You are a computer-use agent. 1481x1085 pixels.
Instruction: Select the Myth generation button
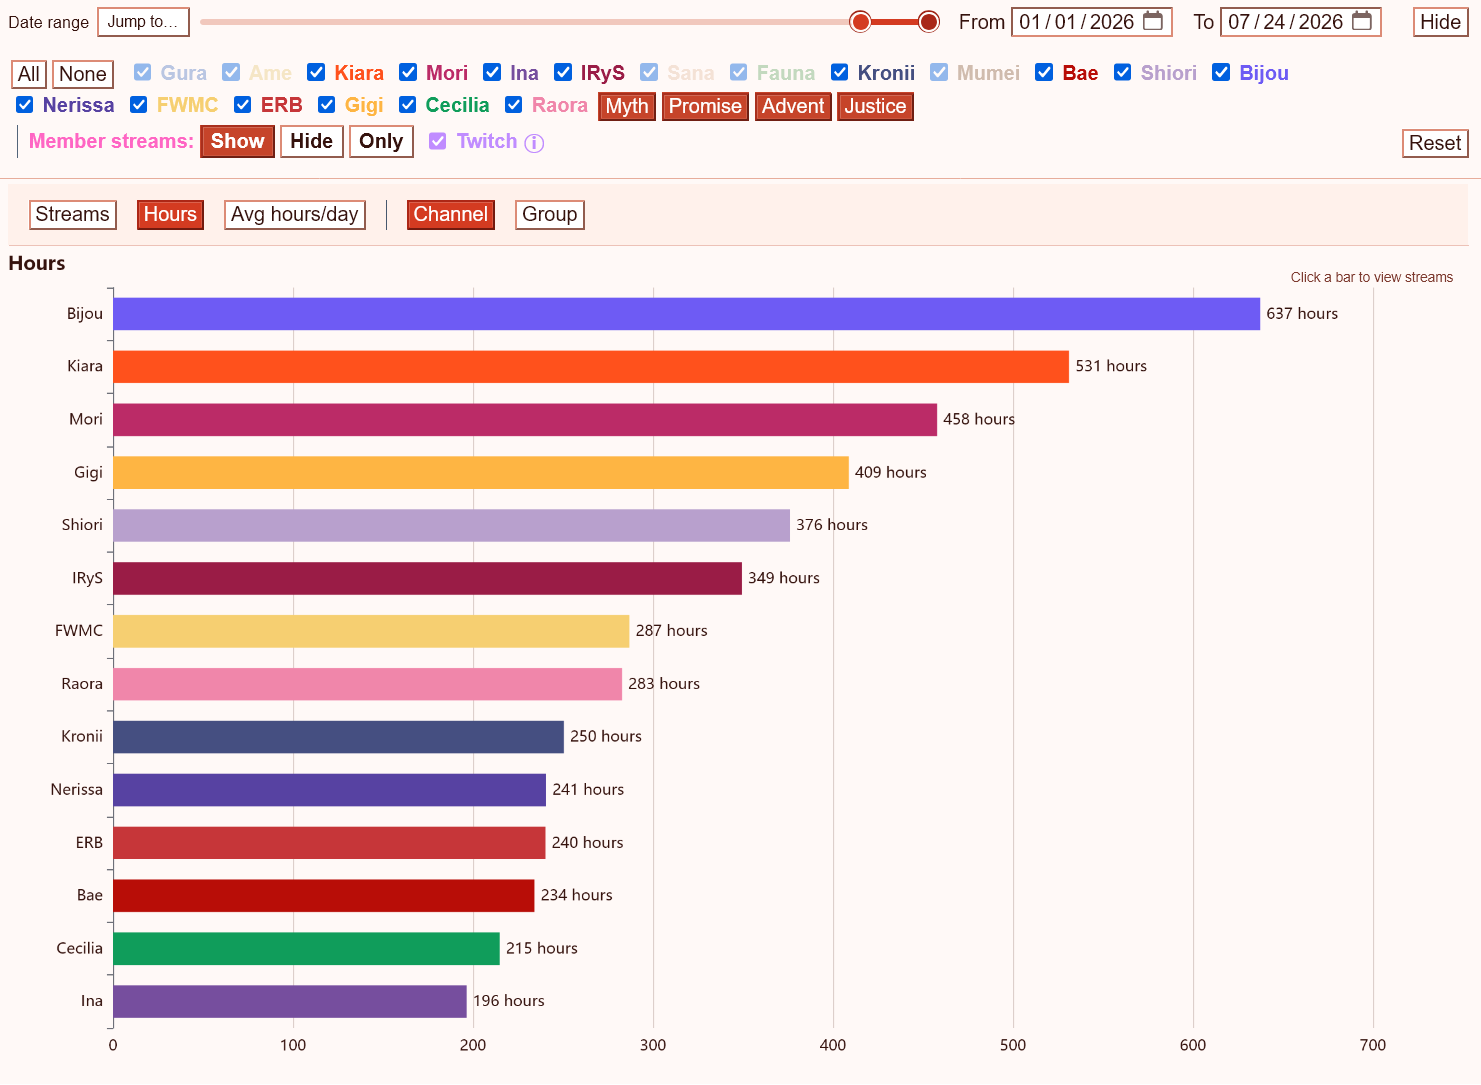point(627,106)
